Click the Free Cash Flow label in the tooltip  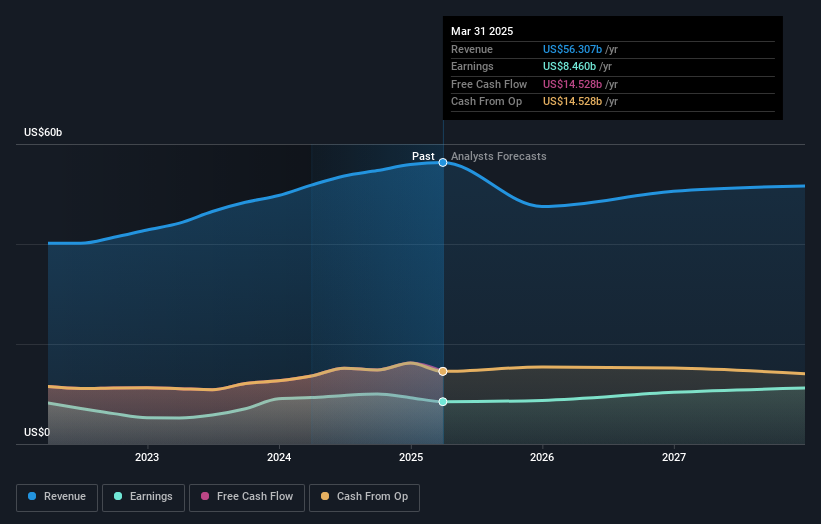[489, 84]
